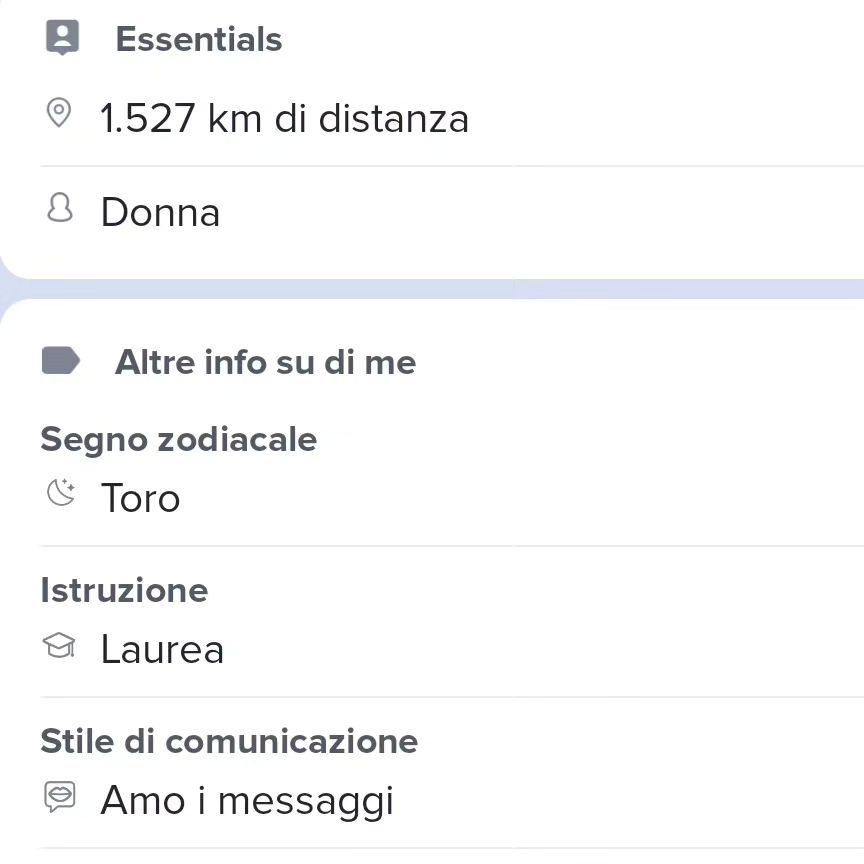Click the Stile di comunicazione label
Screen dimensions: 864x864
229,741
